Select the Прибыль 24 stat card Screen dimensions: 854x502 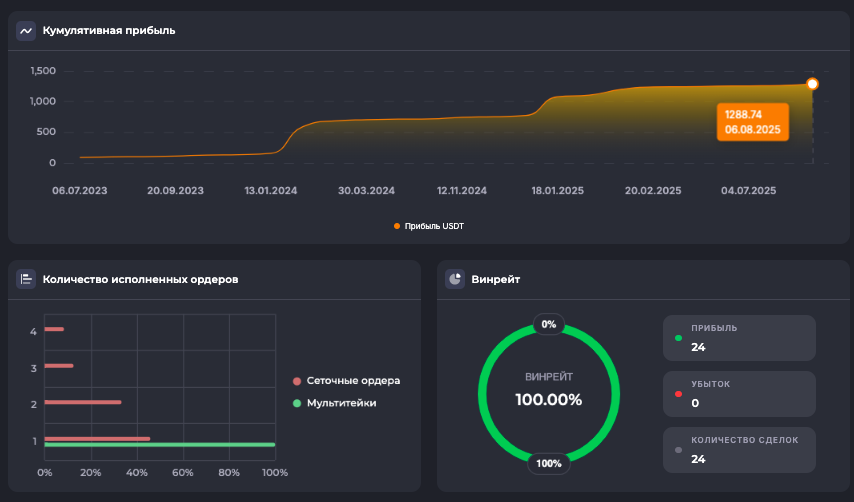click(739, 338)
